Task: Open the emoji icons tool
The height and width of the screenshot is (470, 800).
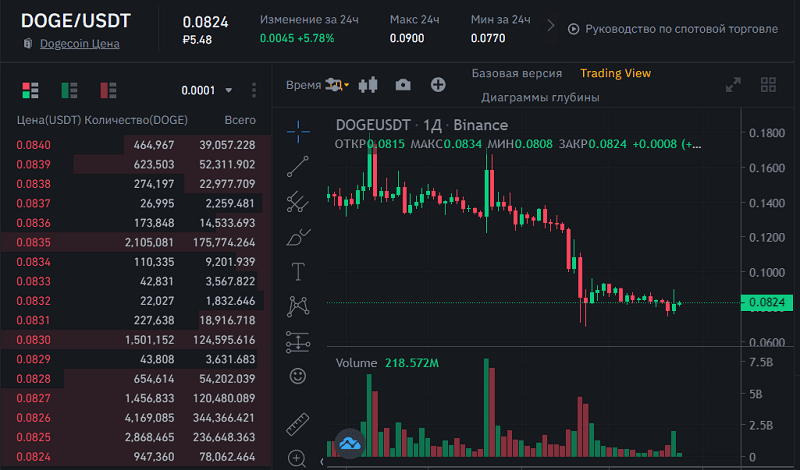Action: coord(298,376)
